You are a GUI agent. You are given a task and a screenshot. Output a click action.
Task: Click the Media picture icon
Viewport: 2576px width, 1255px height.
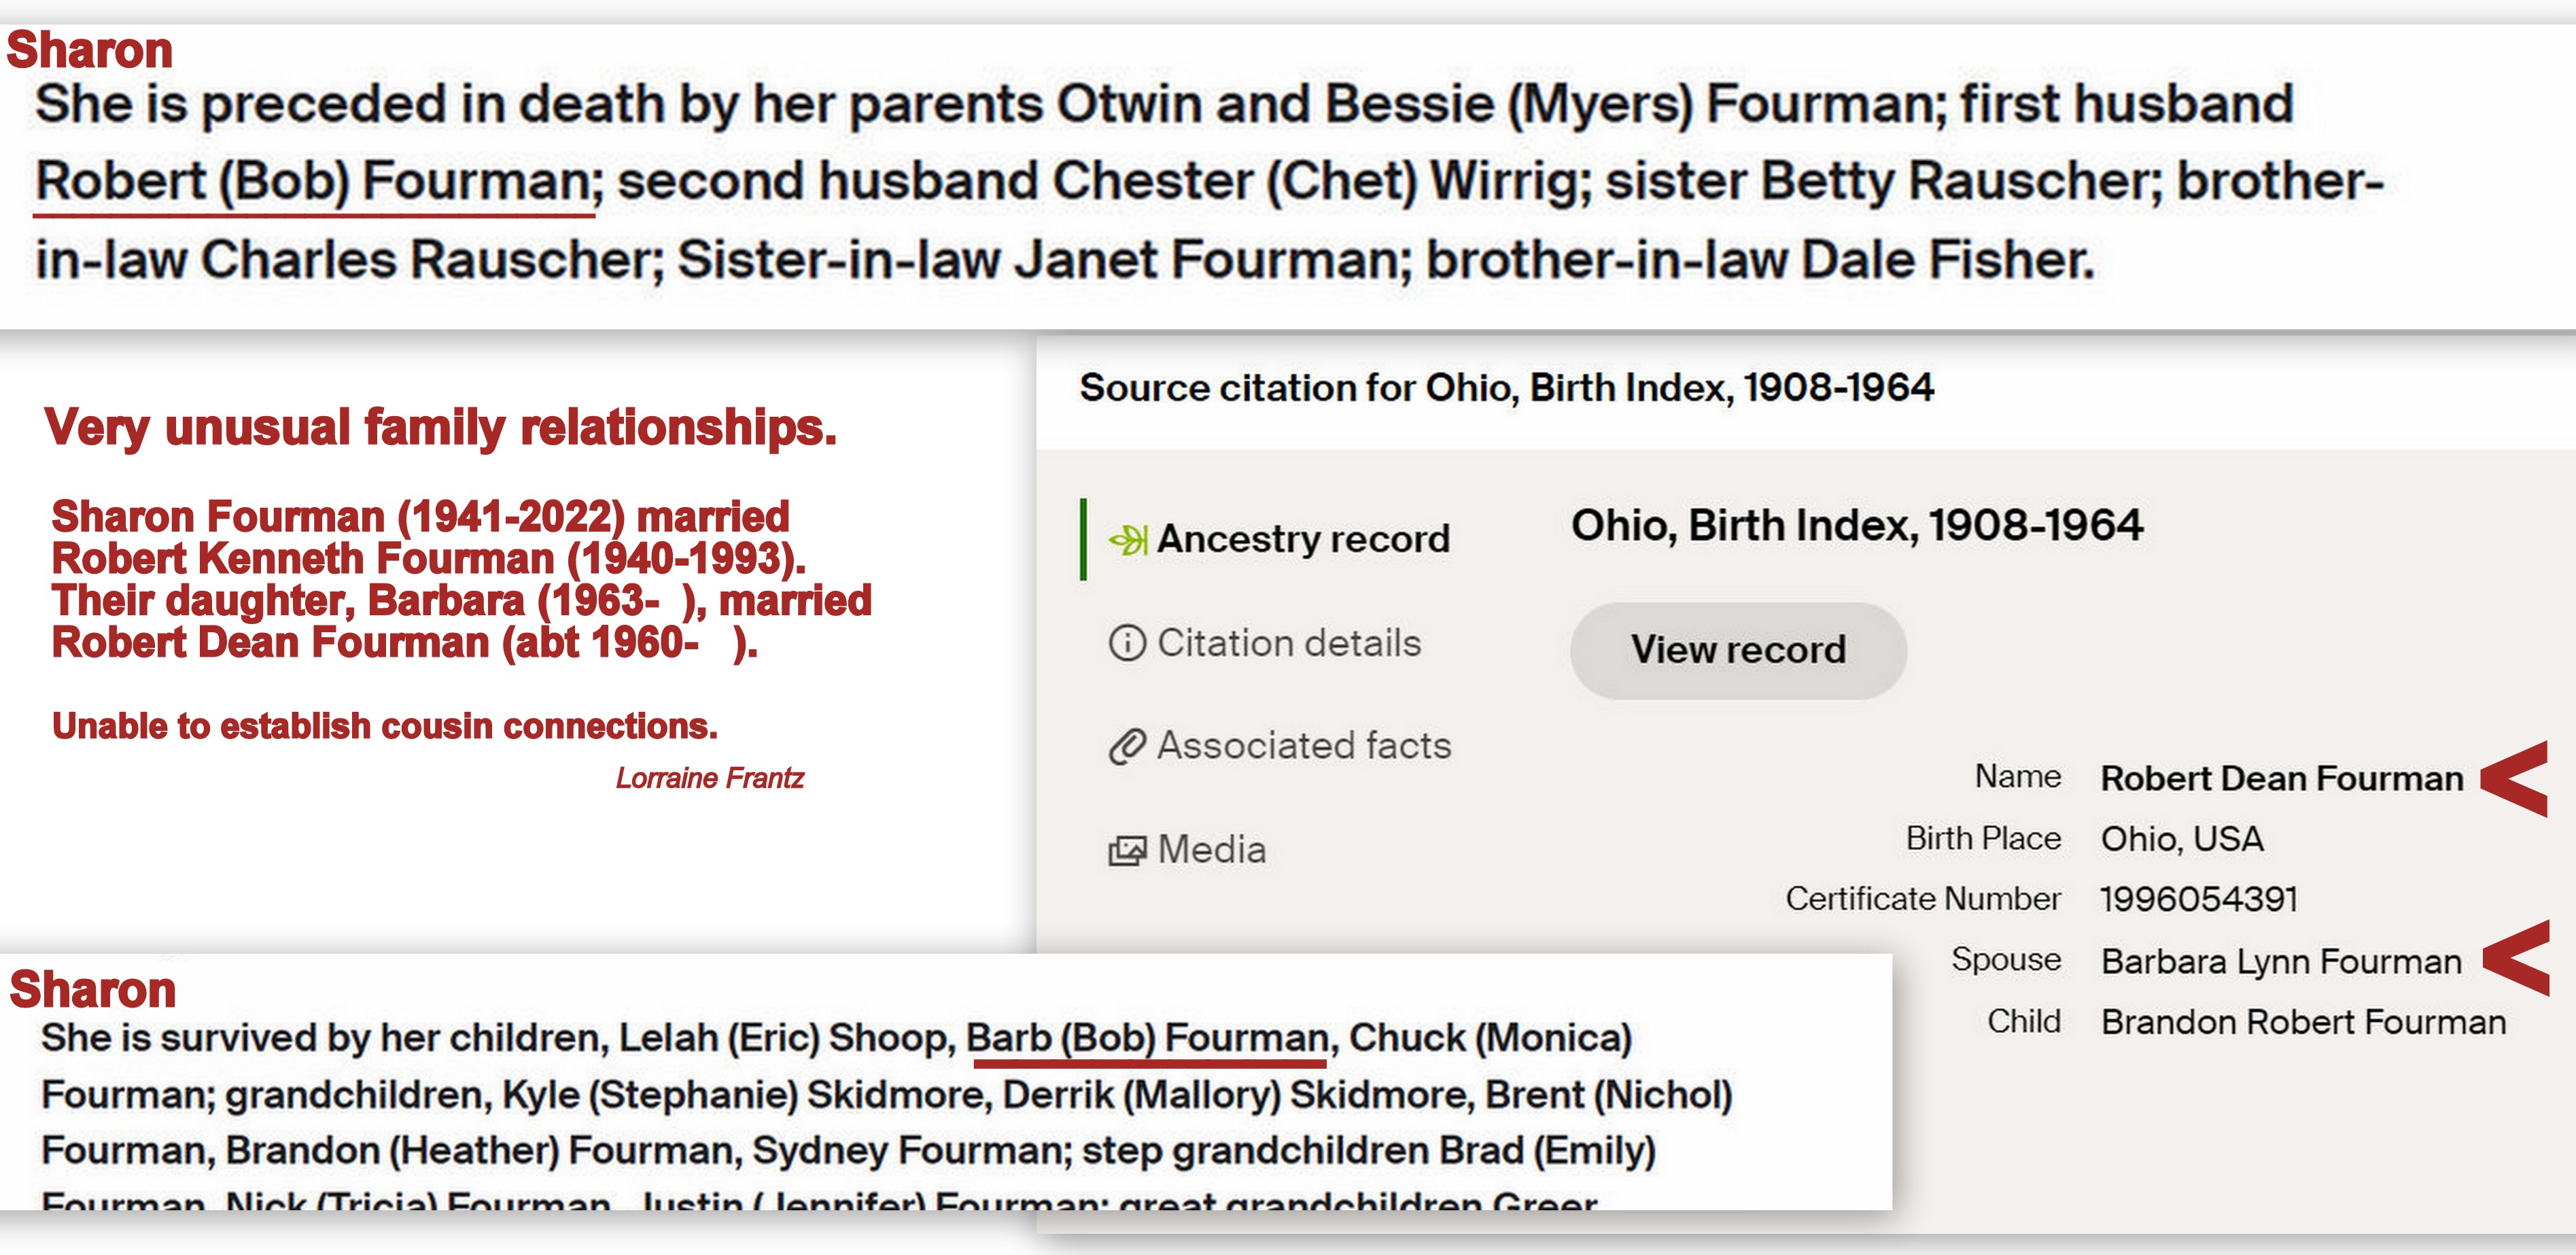[1127, 851]
